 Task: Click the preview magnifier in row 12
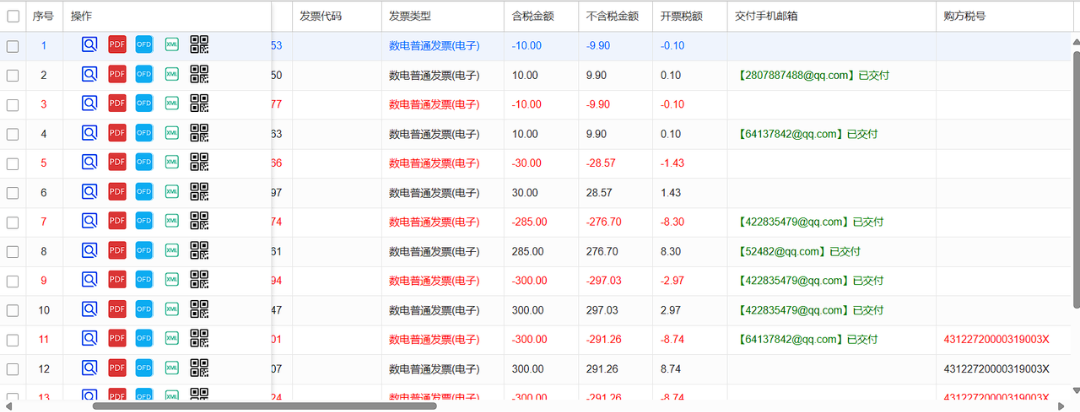(90, 369)
